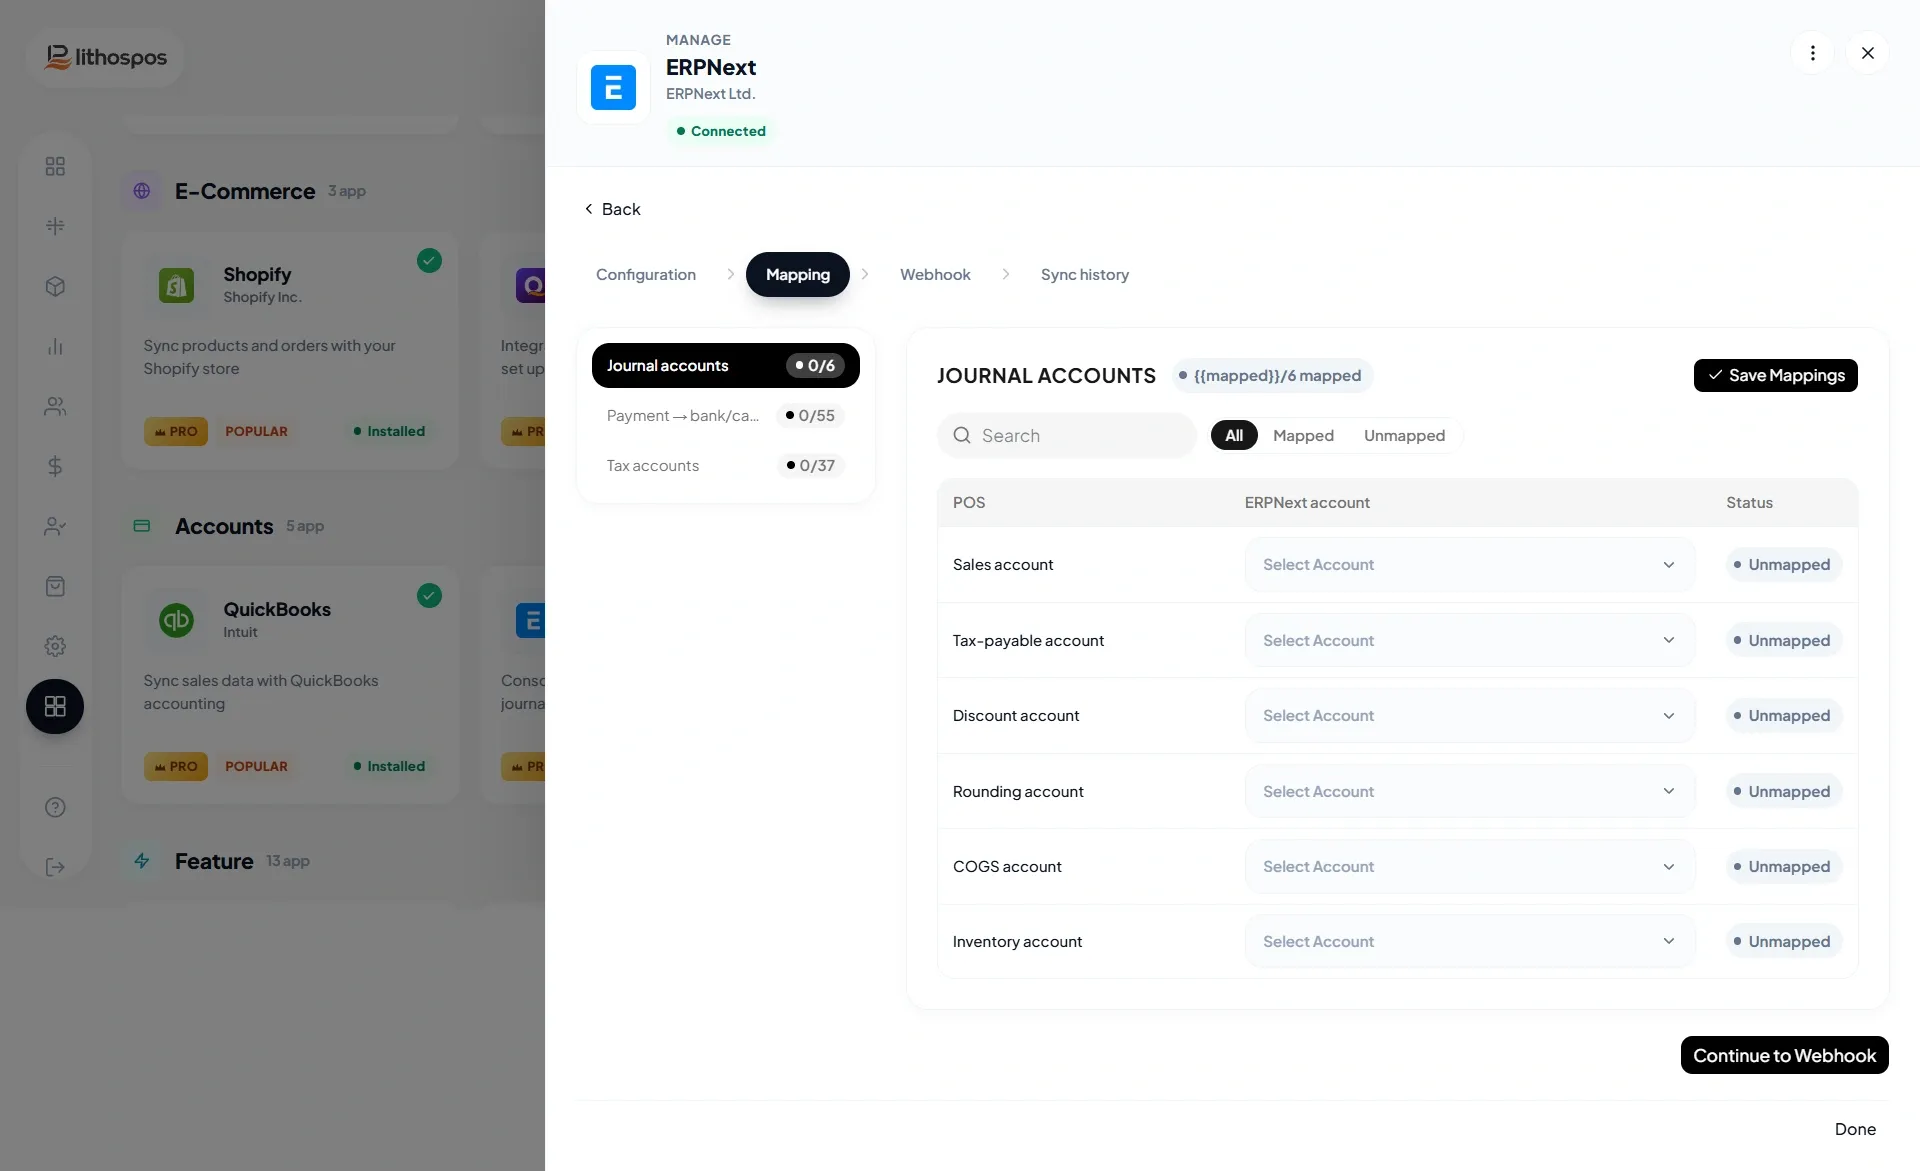Click the POS column header
Screen dimensions: 1920x1171
tap(969, 503)
